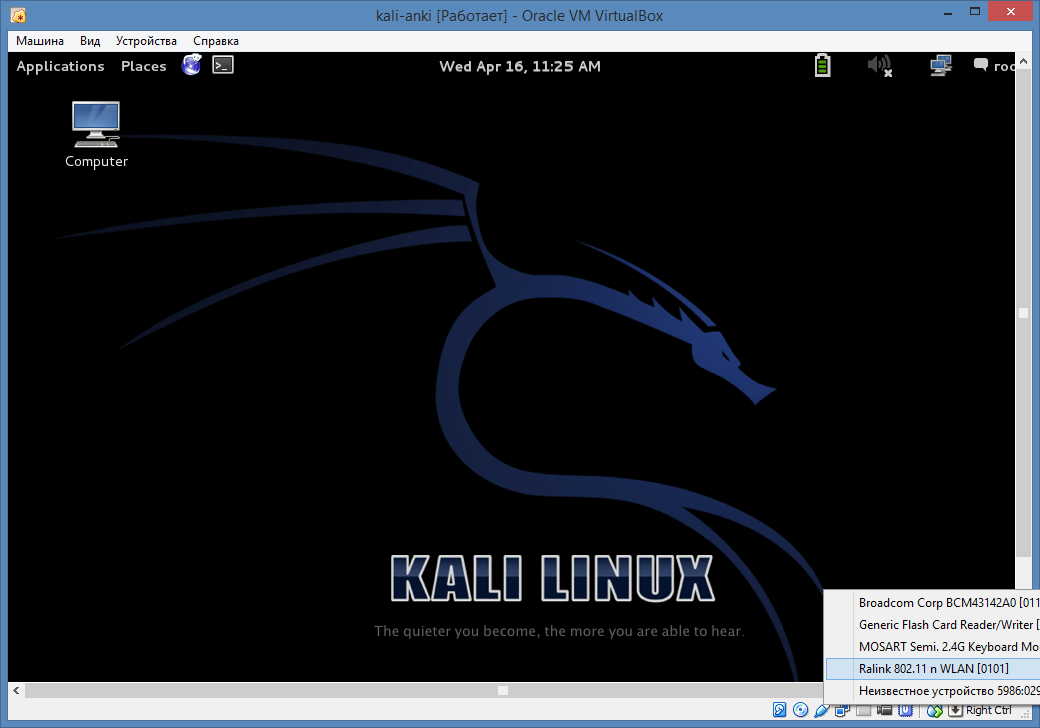Viewport: 1040px width, 728px height.
Task: Click the network connection icon in Kali panel
Action: [941, 66]
